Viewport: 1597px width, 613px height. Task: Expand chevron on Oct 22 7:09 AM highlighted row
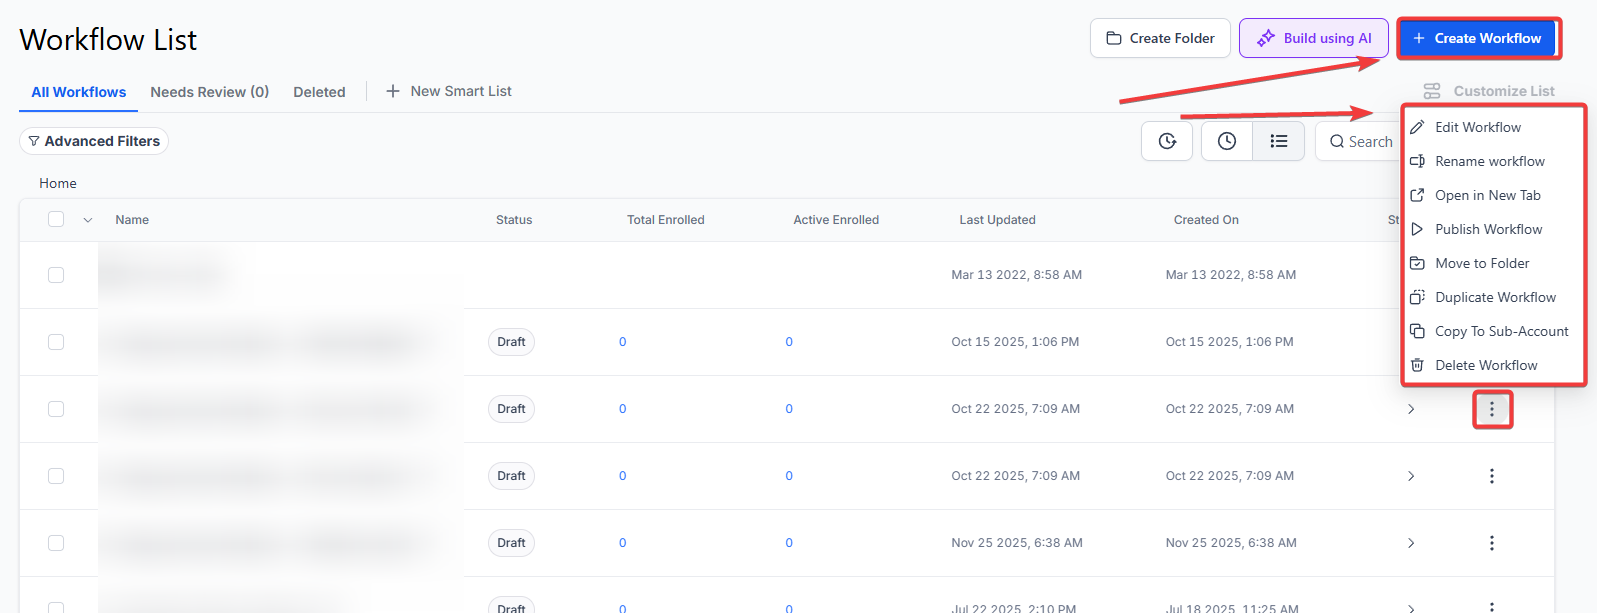point(1411,409)
